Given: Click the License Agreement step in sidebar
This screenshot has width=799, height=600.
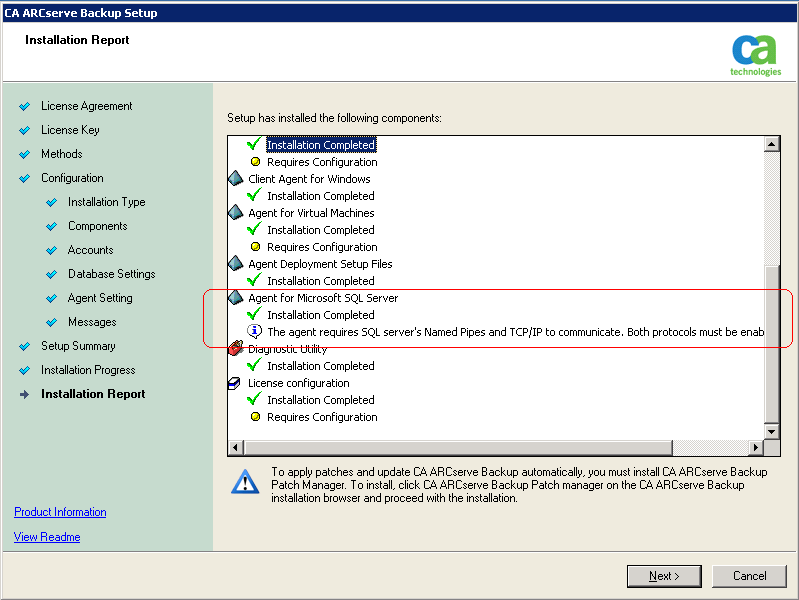Looking at the screenshot, I should tap(86, 106).
